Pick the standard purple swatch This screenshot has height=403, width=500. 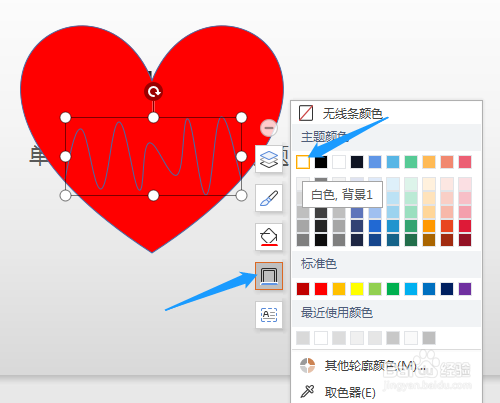(465, 289)
